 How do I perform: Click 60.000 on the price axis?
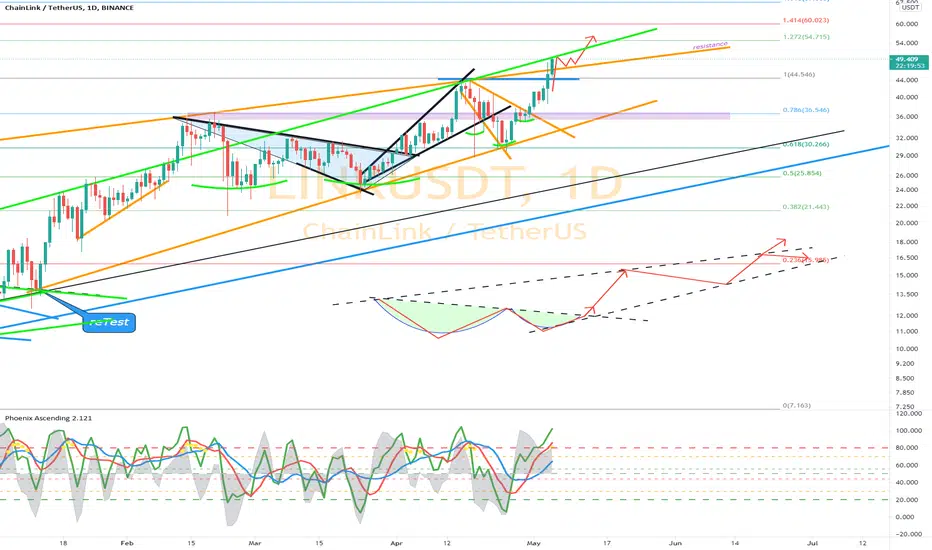[908, 24]
